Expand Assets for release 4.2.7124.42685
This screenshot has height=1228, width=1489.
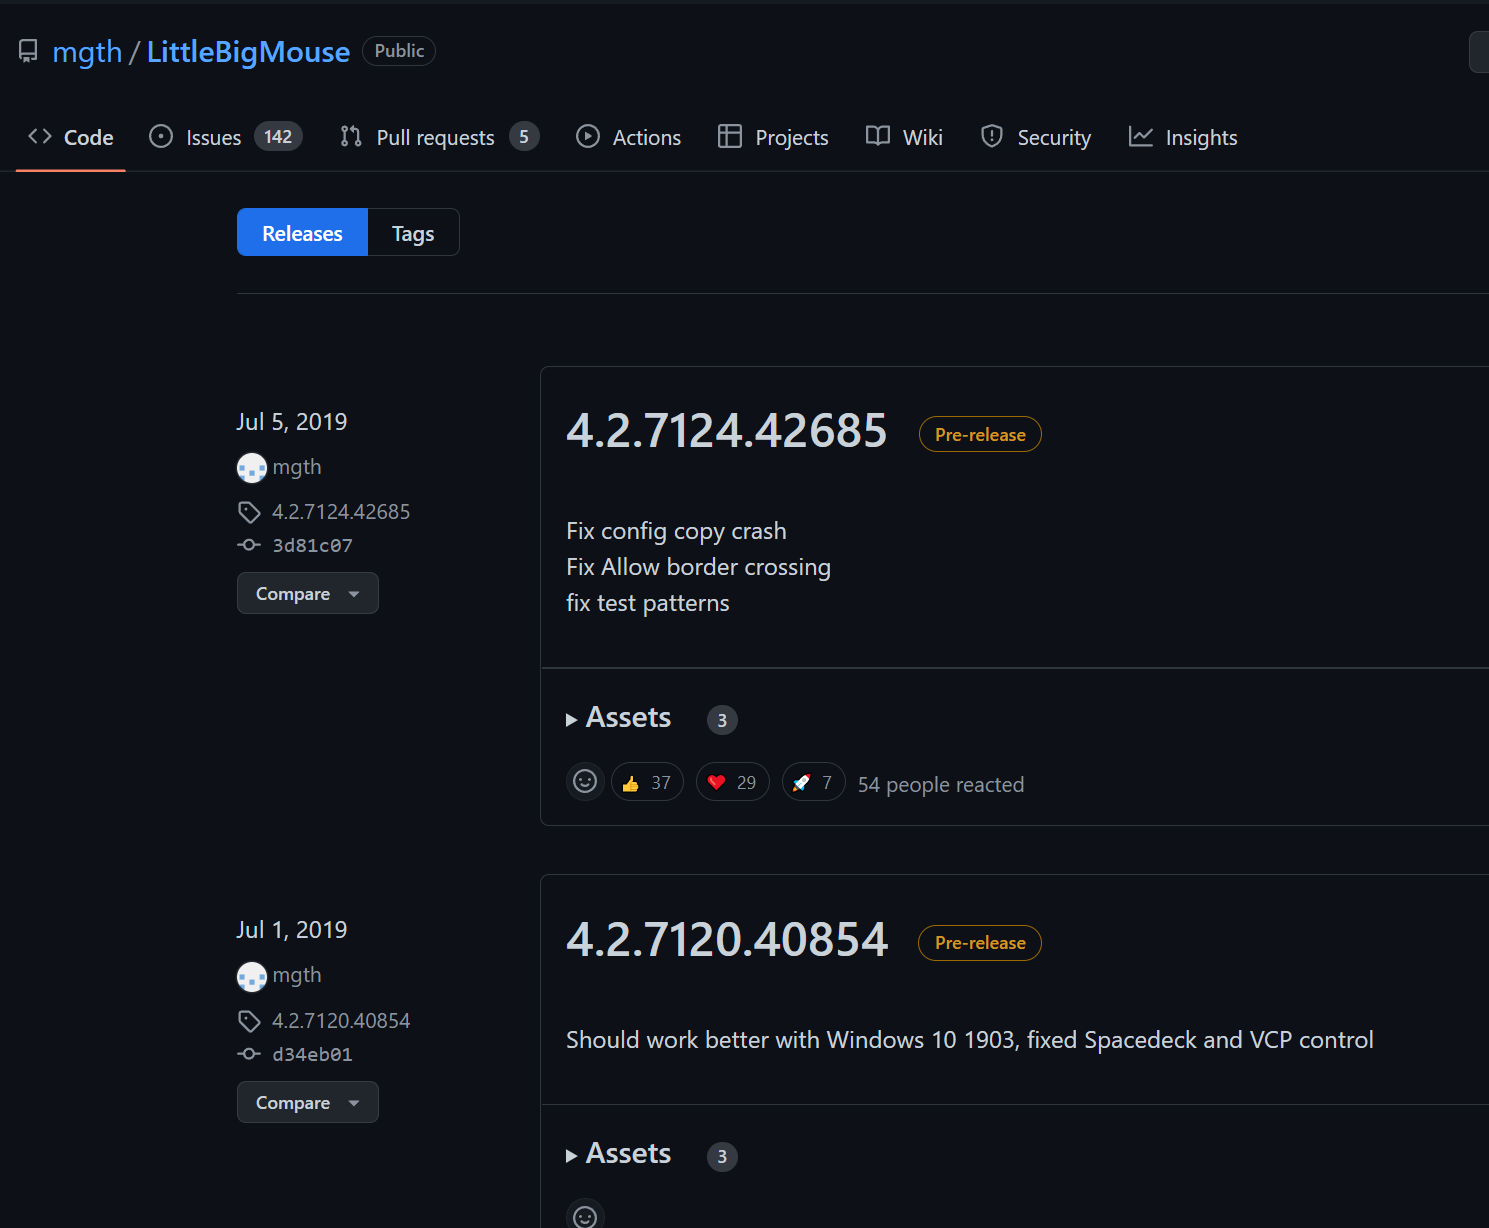(x=619, y=718)
